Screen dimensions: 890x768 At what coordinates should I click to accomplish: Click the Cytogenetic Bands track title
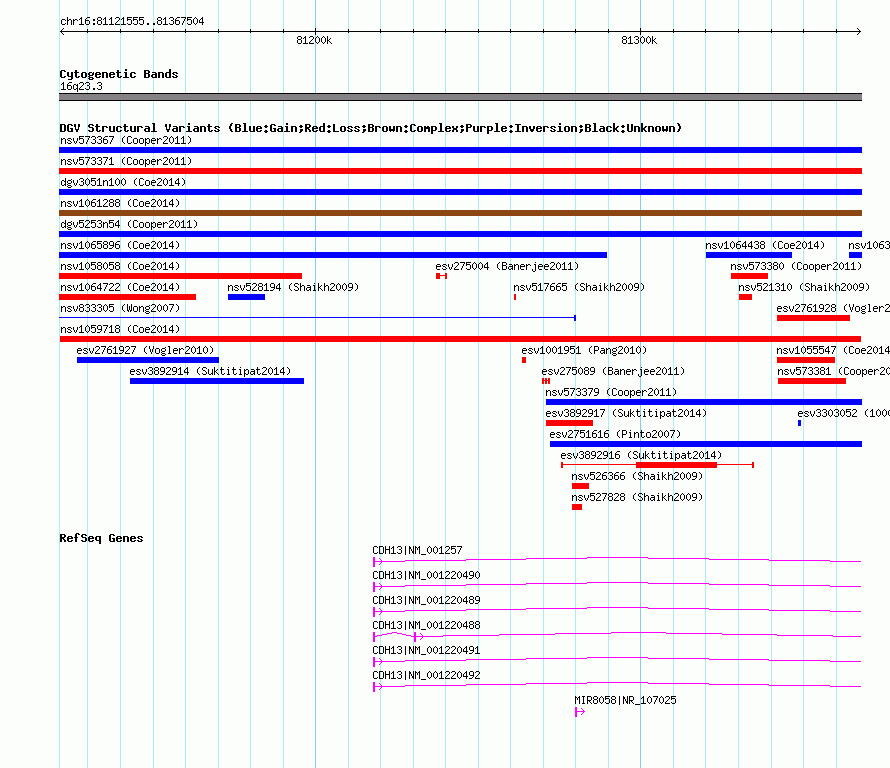119,74
